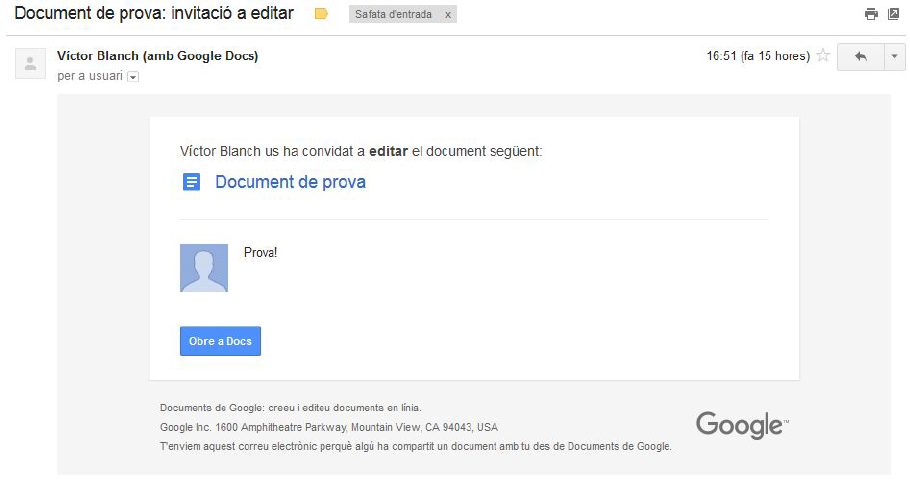Viewport: 910px width, 496px height.
Task: Remove the Safata d'entrada label
Action: click(447, 15)
